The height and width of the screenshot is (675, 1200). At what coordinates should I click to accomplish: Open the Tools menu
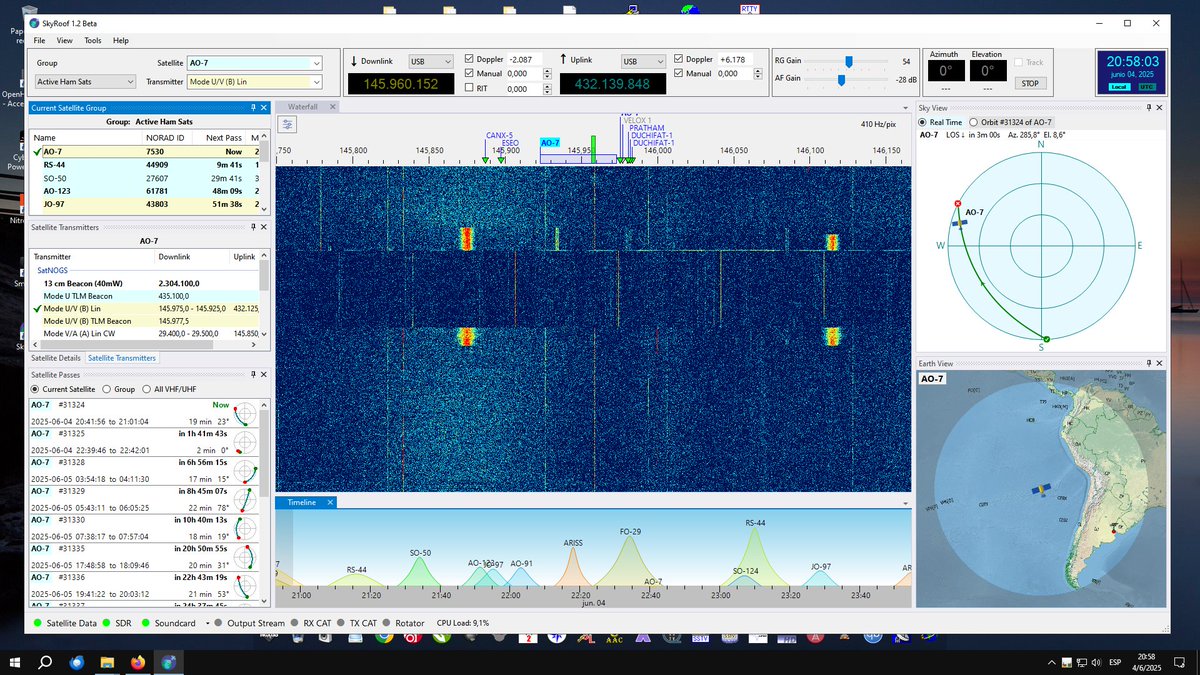[93, 40]
